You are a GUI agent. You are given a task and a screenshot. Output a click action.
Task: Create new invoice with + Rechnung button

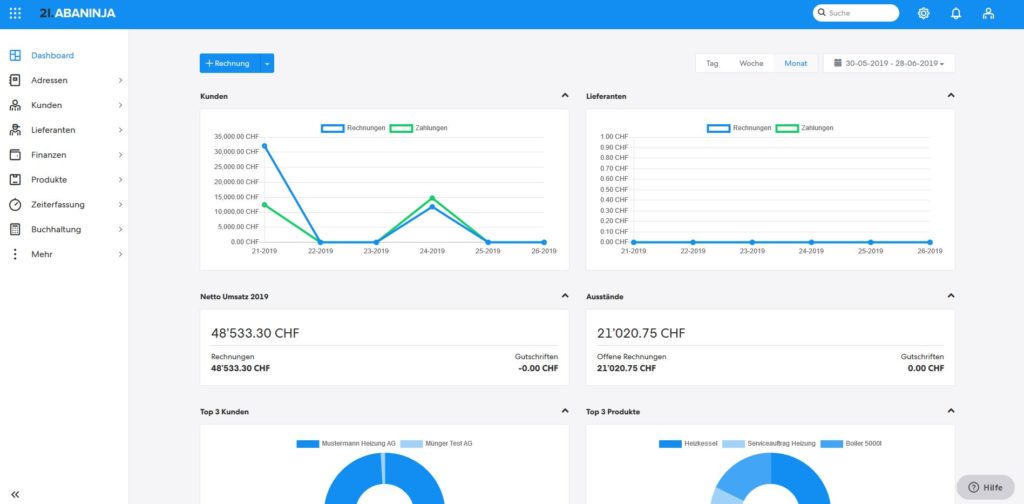tap(230, 63)
